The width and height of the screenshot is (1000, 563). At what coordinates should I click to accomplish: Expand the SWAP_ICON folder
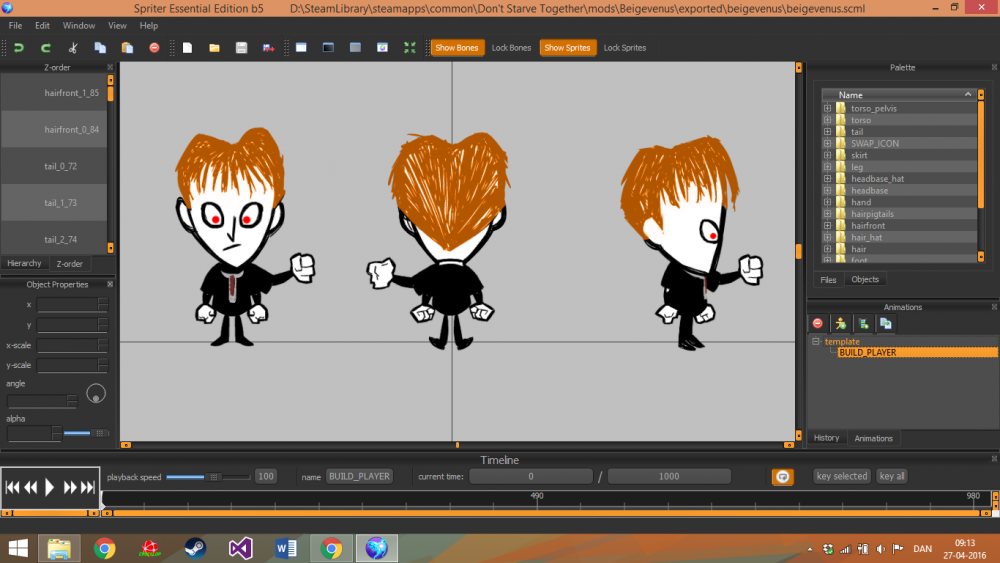point(827,143)
